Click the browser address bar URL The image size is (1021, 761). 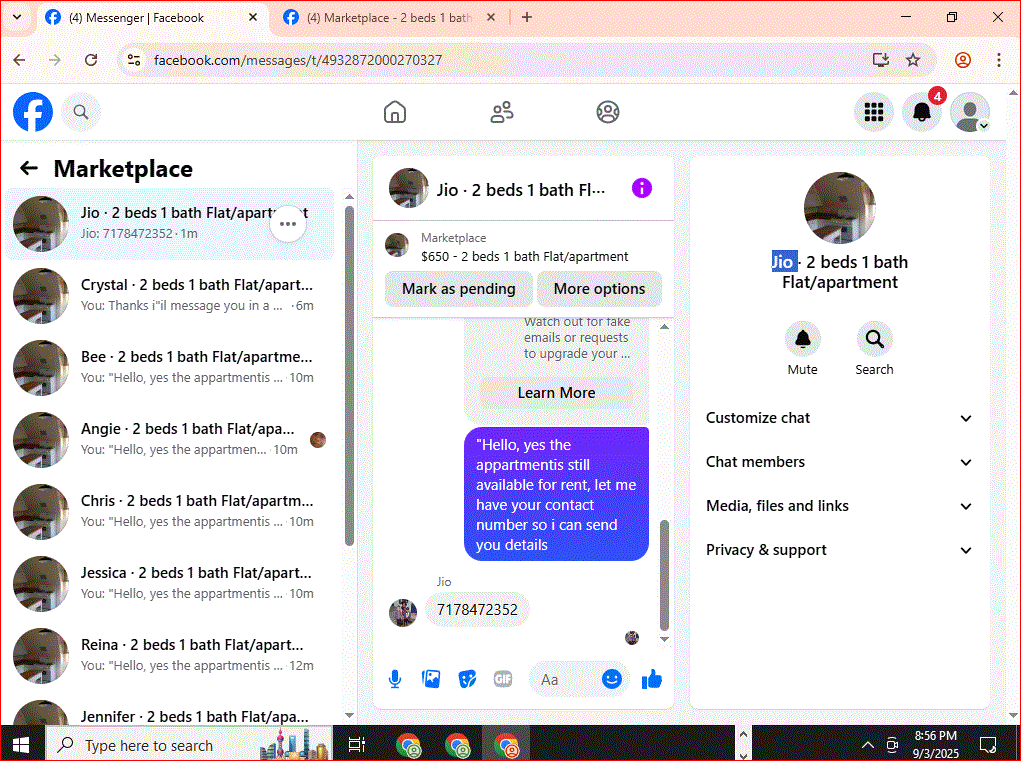(298, 60)
